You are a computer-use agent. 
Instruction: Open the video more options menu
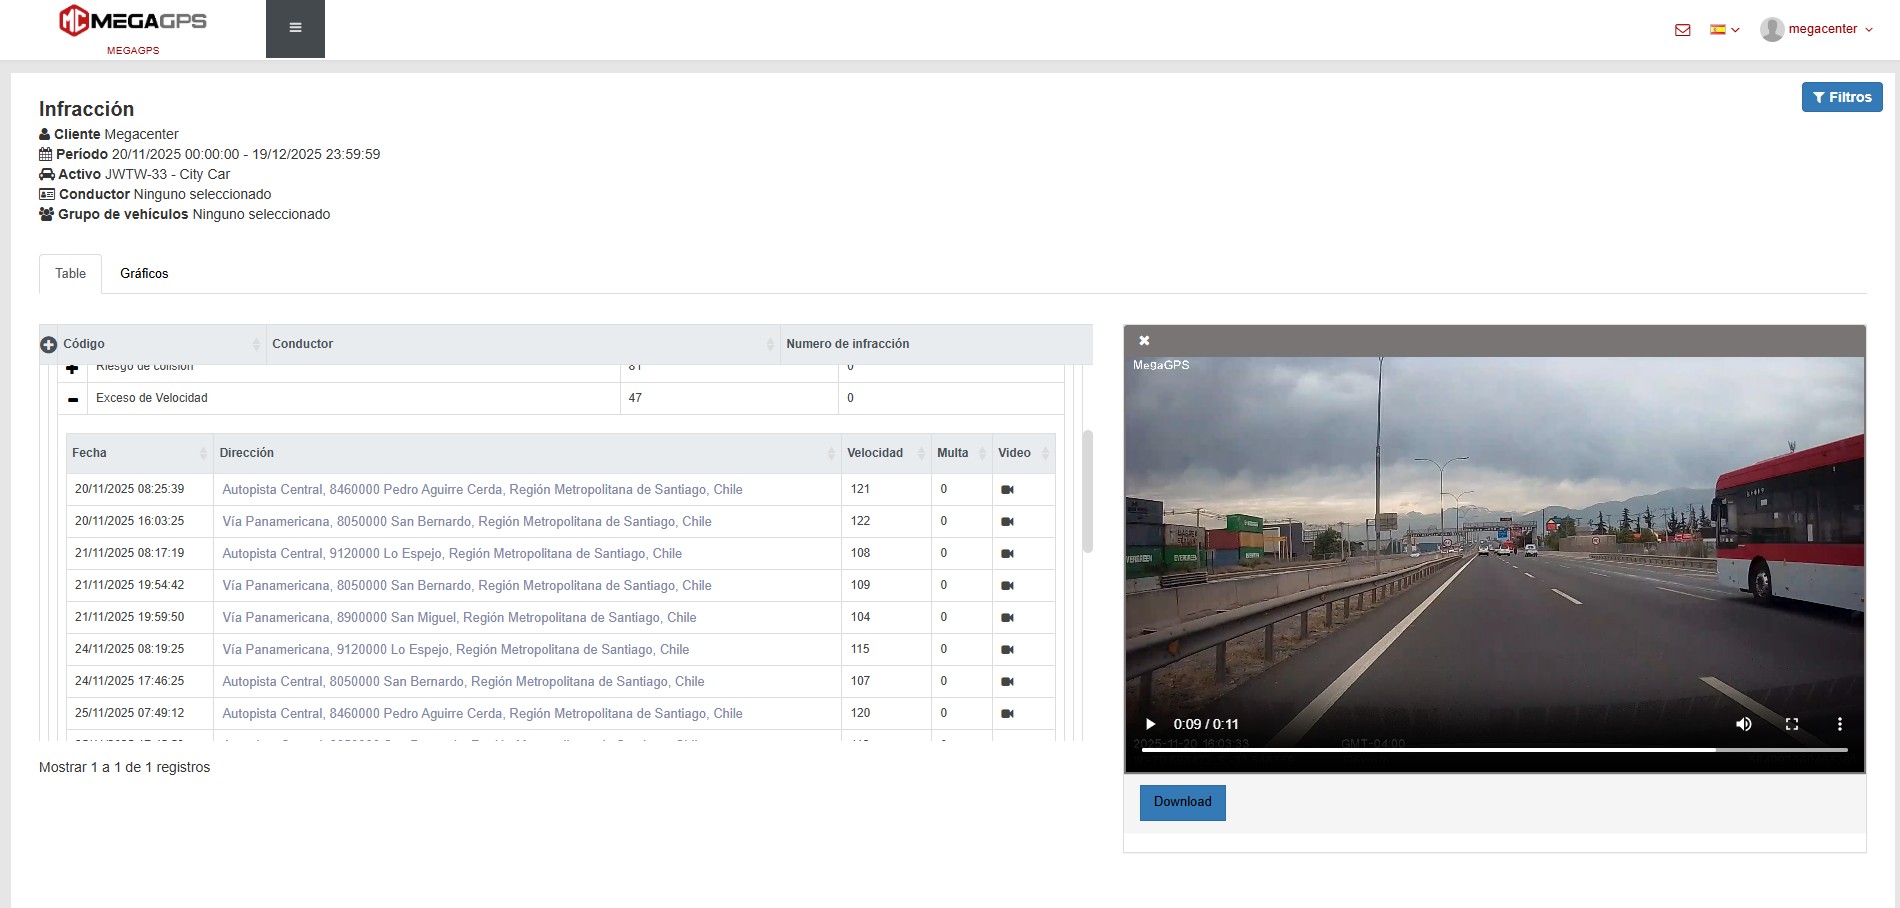coord(1839,724)
